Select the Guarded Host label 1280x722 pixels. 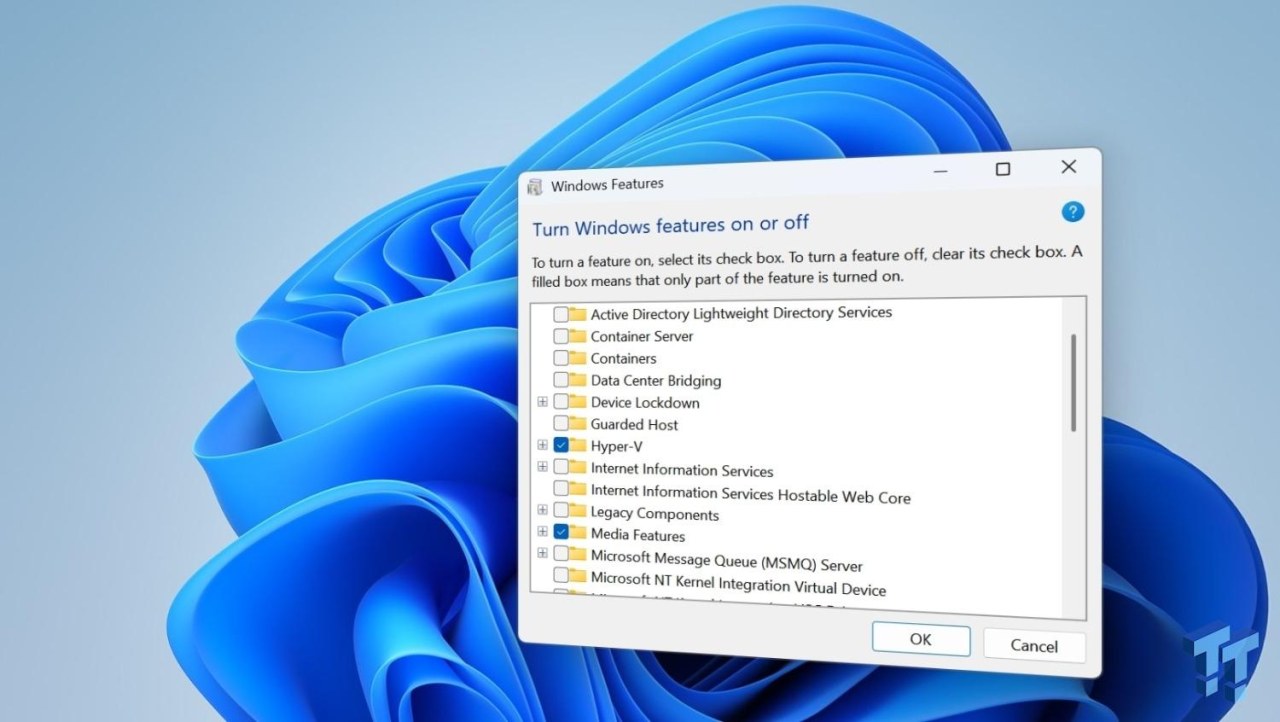click(x=634, y=424)
